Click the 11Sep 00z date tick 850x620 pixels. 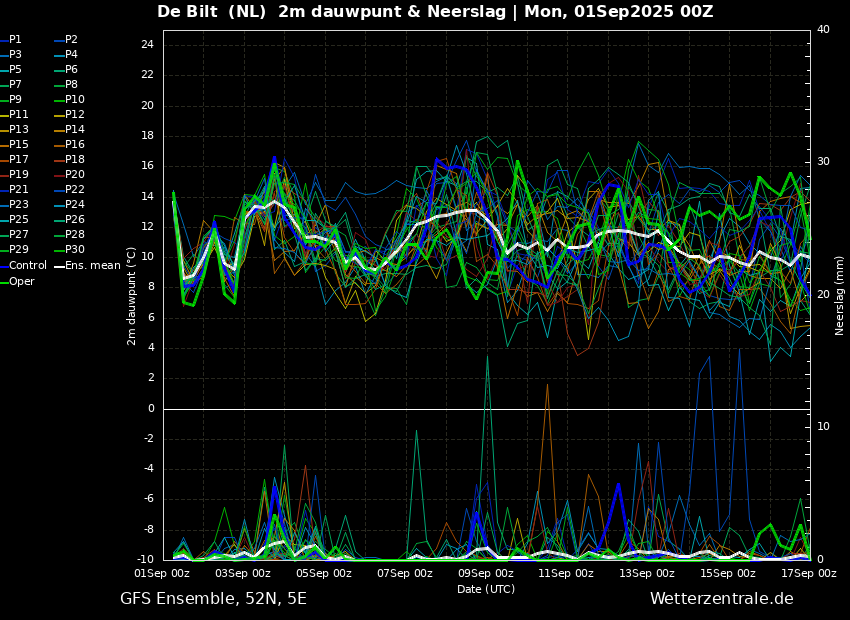coord(566,573)
